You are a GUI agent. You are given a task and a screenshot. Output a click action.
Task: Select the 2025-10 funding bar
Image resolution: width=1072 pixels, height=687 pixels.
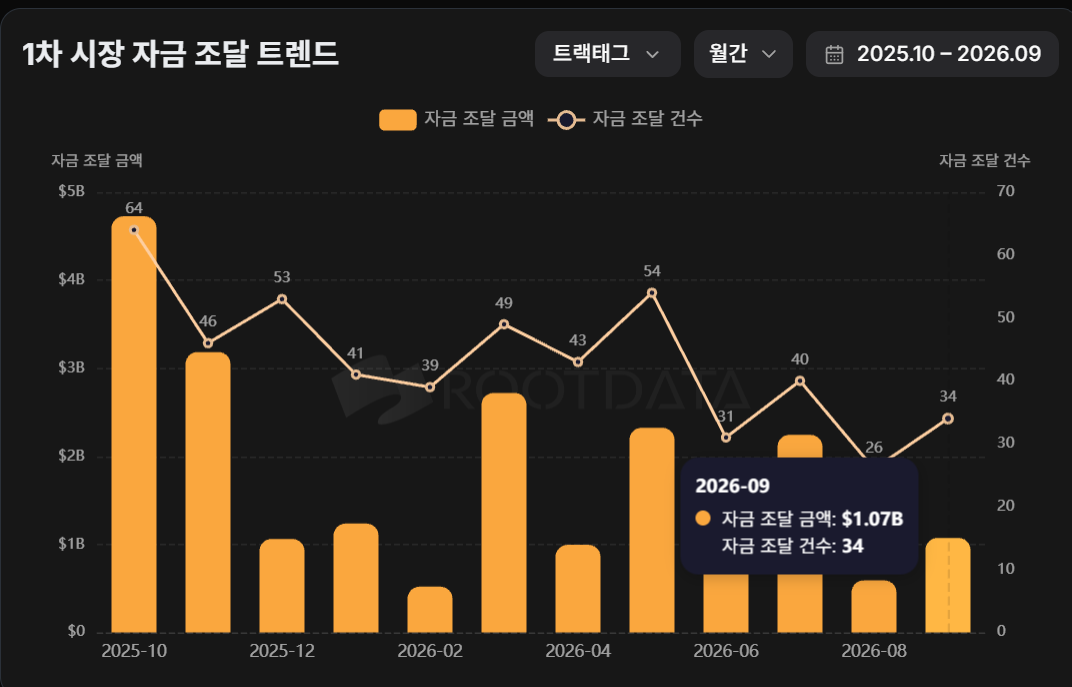click(x=134, y=425)
